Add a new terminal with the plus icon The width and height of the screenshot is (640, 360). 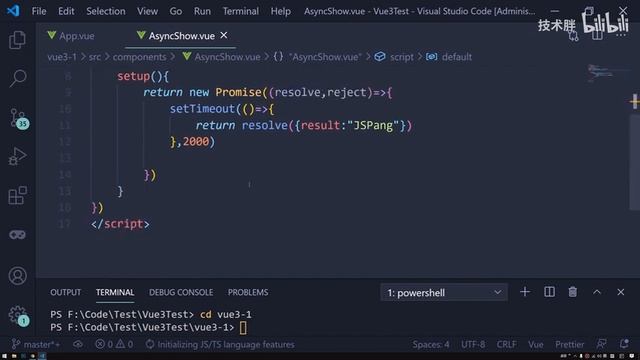pyautogui.click(x=525, y=292)
